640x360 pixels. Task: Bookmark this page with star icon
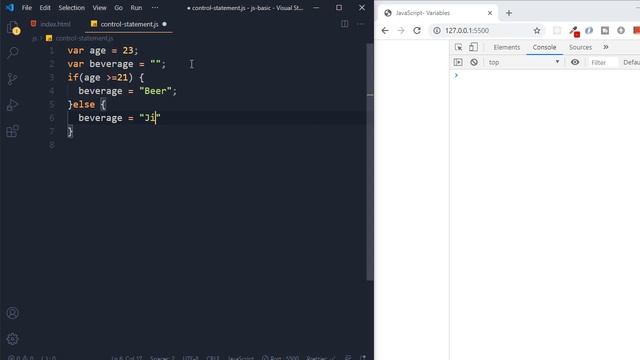click(x=537, y=31)
